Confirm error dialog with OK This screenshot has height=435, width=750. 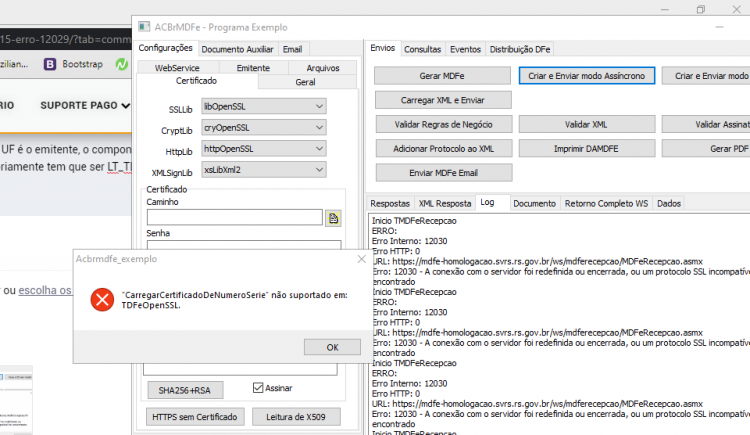coord(332,347)
